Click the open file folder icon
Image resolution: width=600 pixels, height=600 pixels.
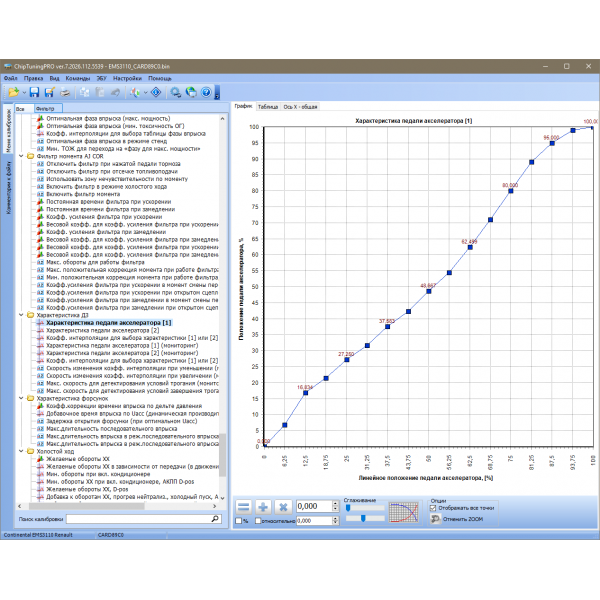pyautogui.click(x=13, y=92)
